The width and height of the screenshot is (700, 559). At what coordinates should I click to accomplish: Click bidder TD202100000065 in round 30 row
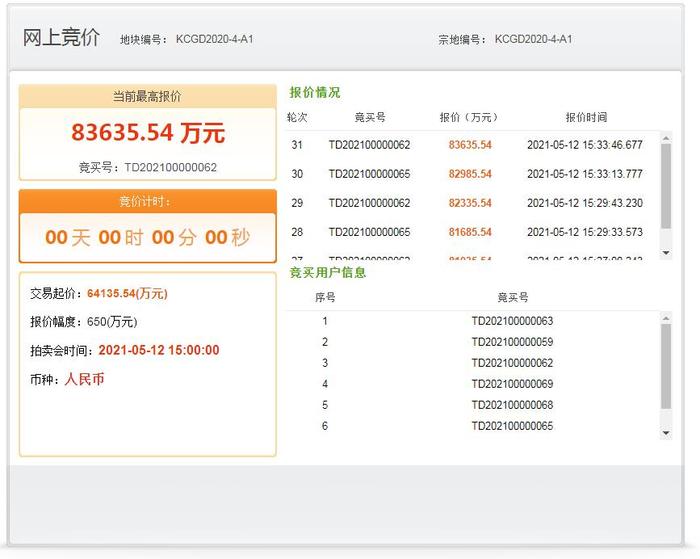click(x=369, y=174)
